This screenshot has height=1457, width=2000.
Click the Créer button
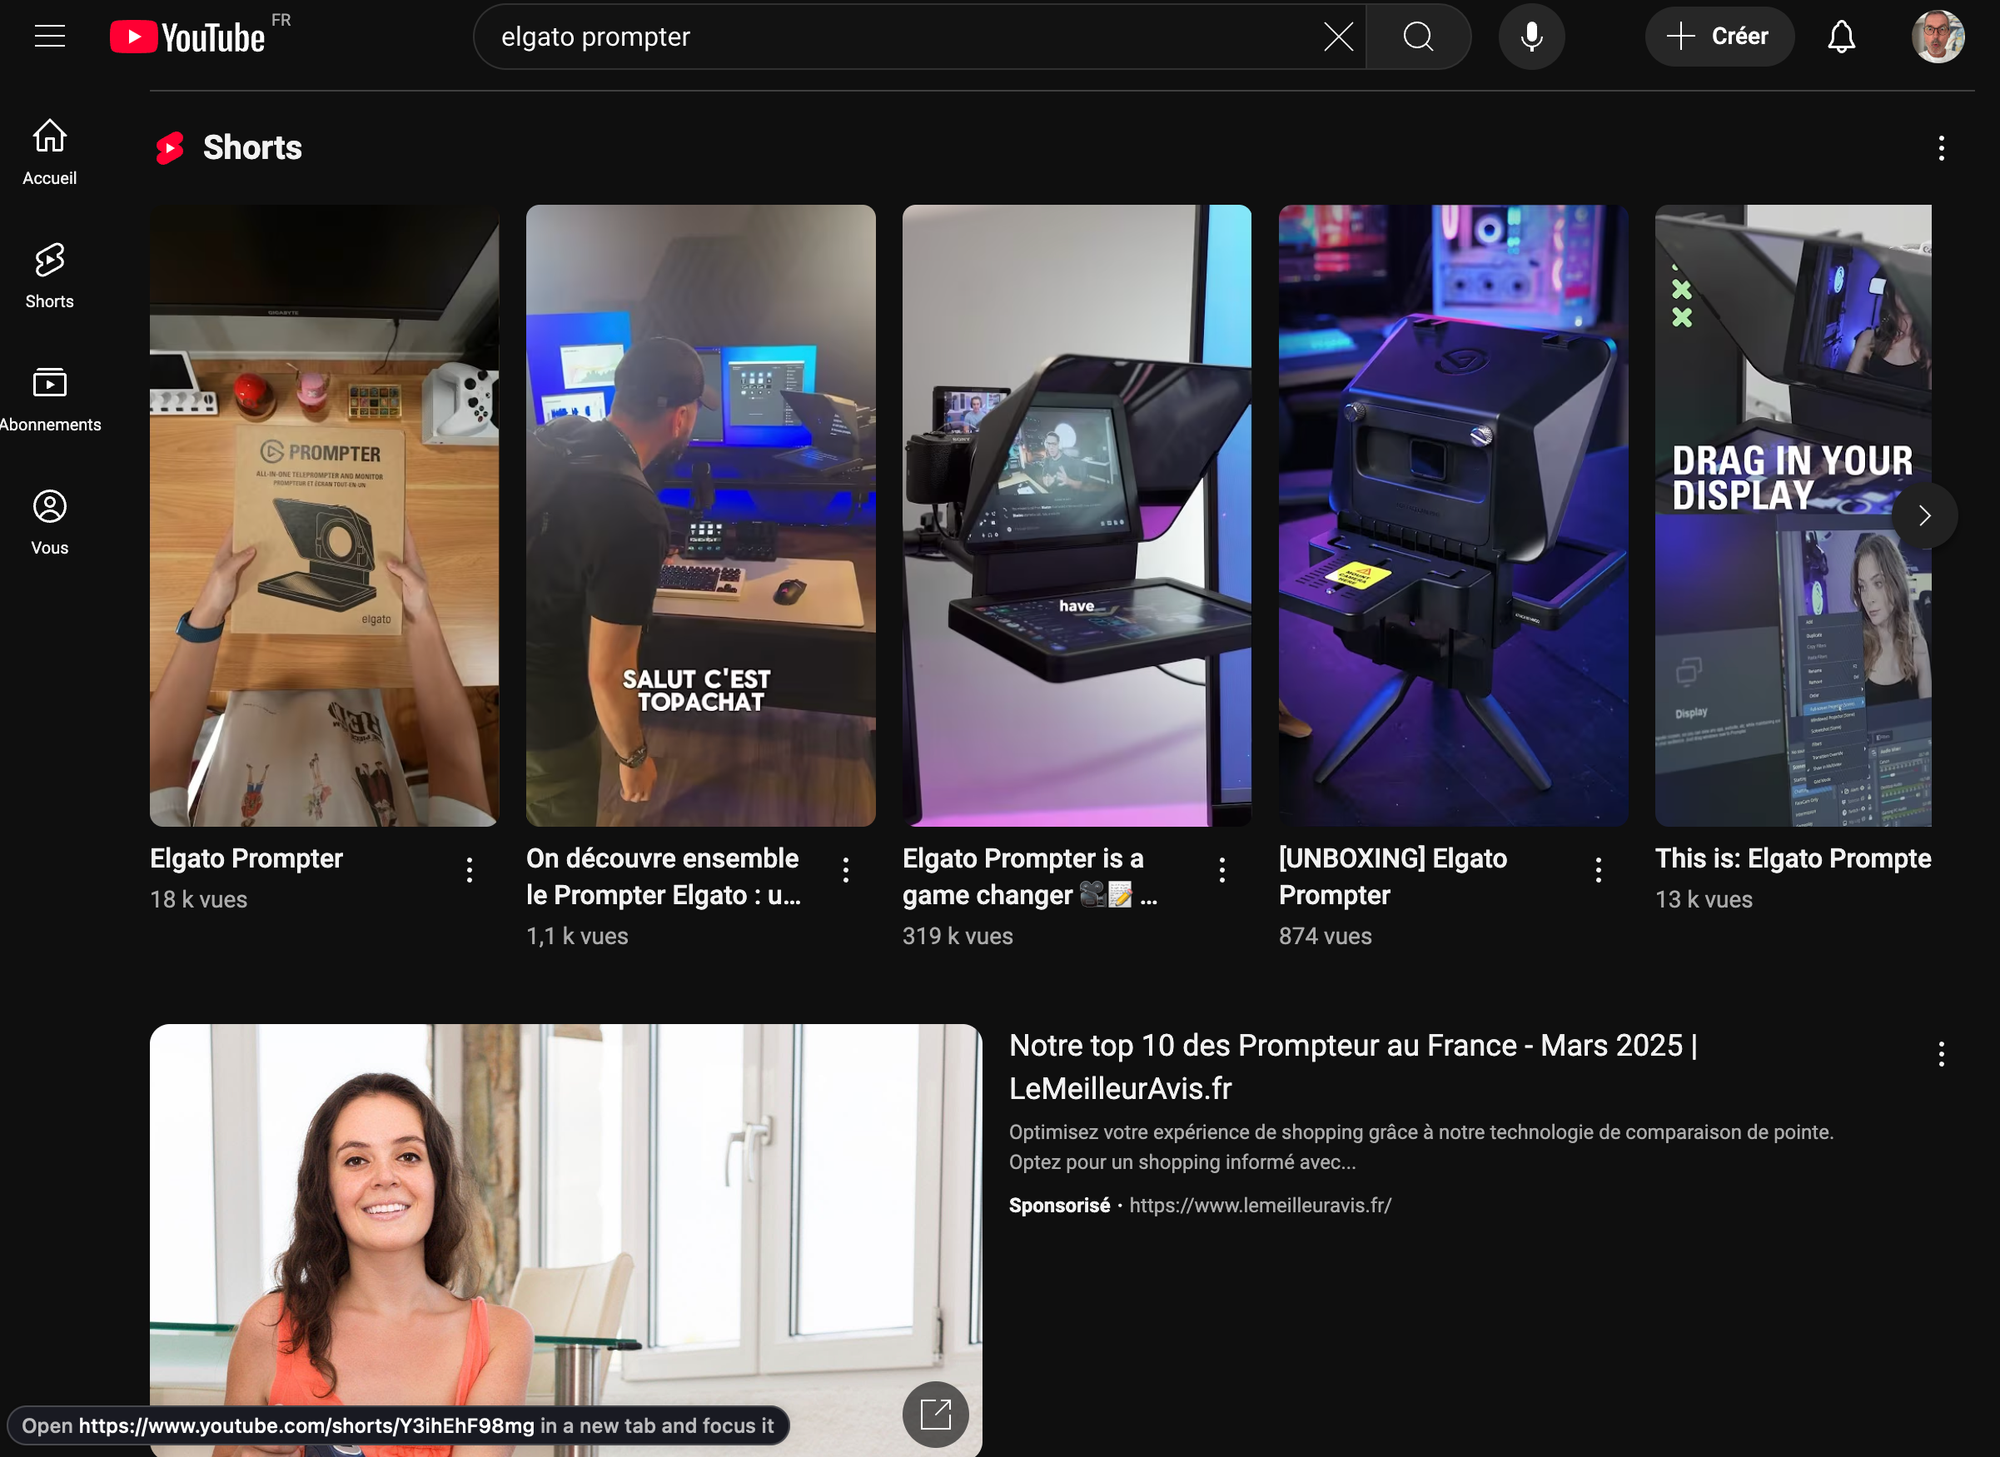pyautogui.click(x=1719, y=37)
